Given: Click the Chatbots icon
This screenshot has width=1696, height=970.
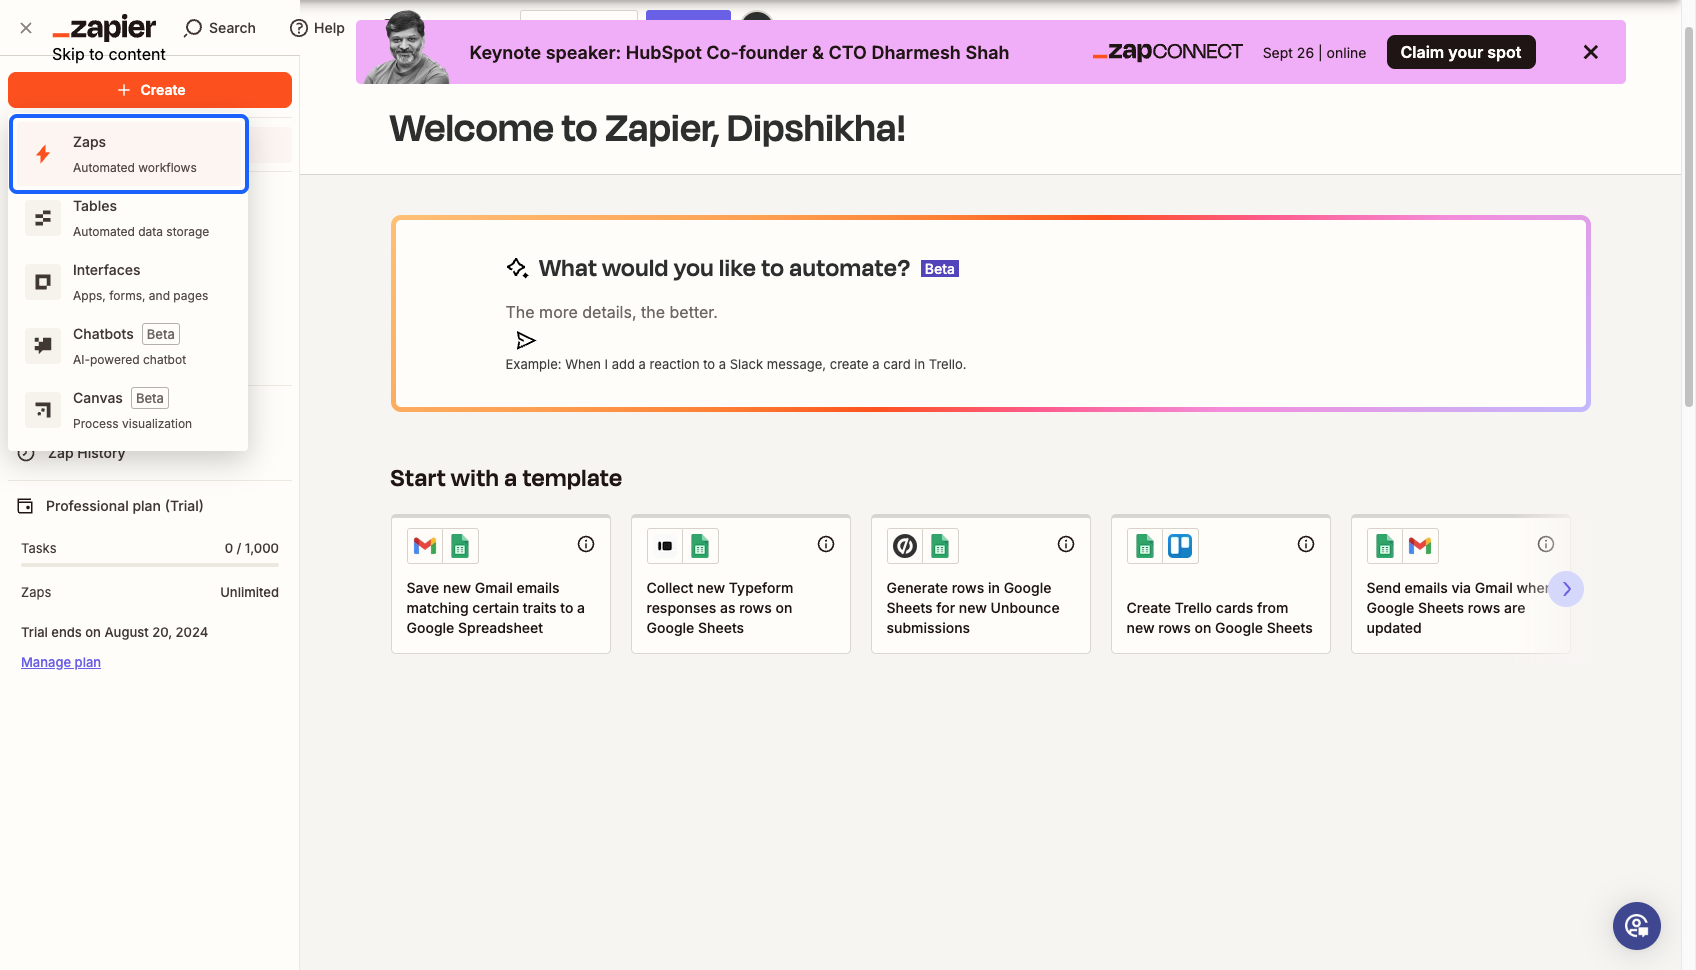Looking at the screenshot, I should point(43,346).
